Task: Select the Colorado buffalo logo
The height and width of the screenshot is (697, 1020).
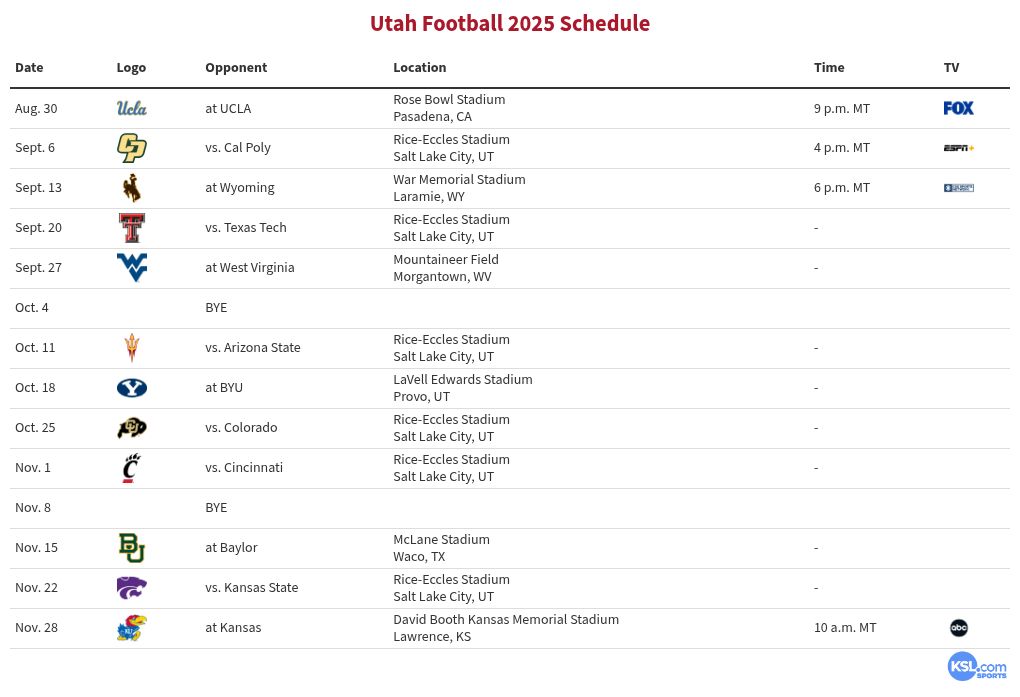Action: pyautogui.click(x=131, y=428)
